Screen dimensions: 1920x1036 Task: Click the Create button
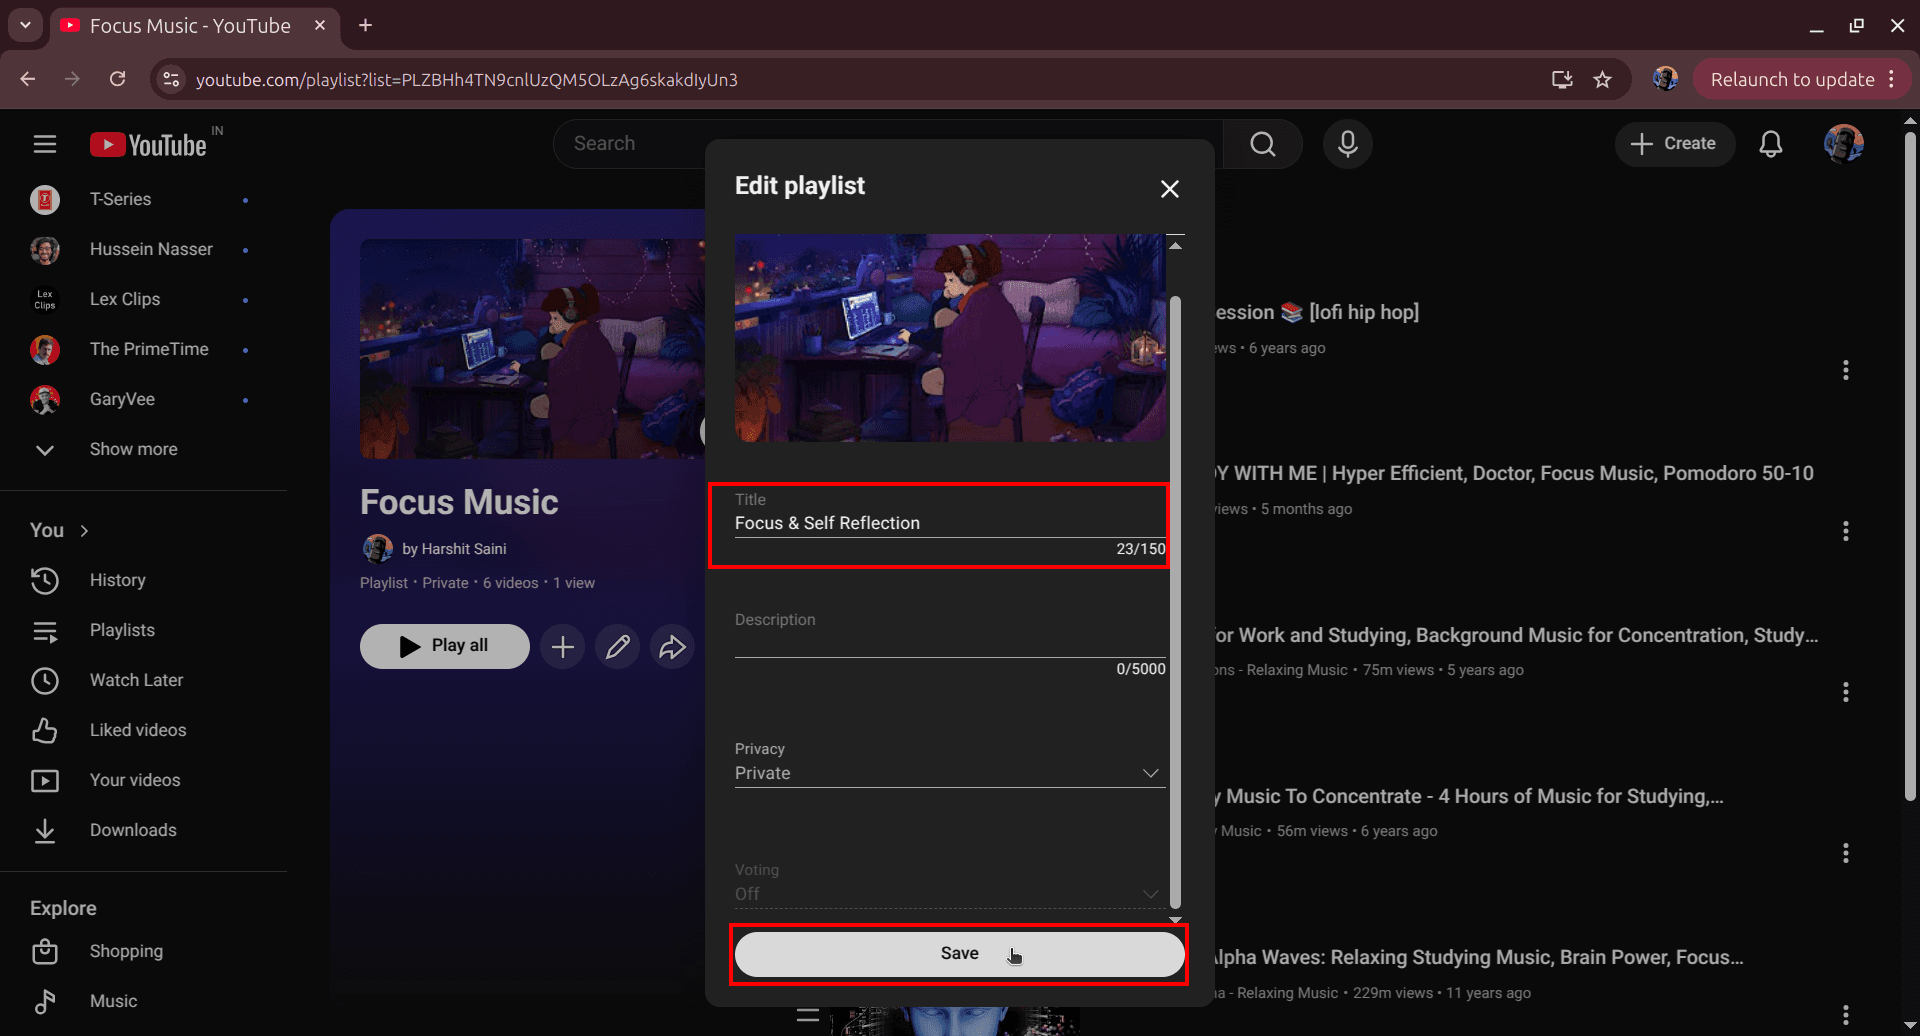[x=1674, y=144]
